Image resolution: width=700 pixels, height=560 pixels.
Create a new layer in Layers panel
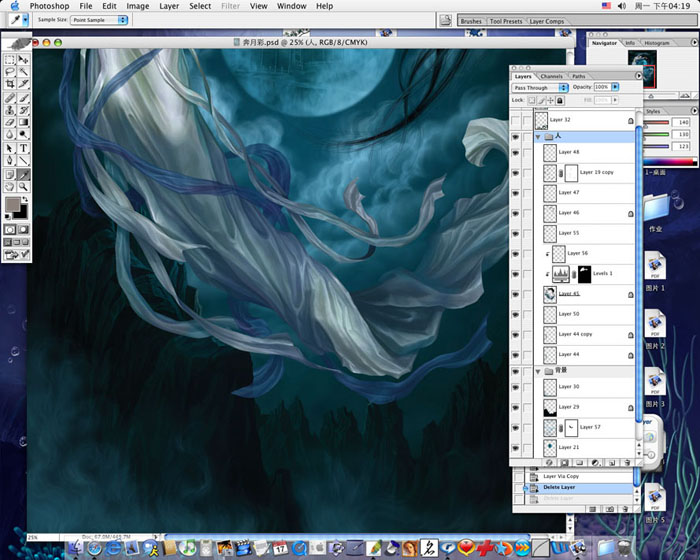[612, 463]
